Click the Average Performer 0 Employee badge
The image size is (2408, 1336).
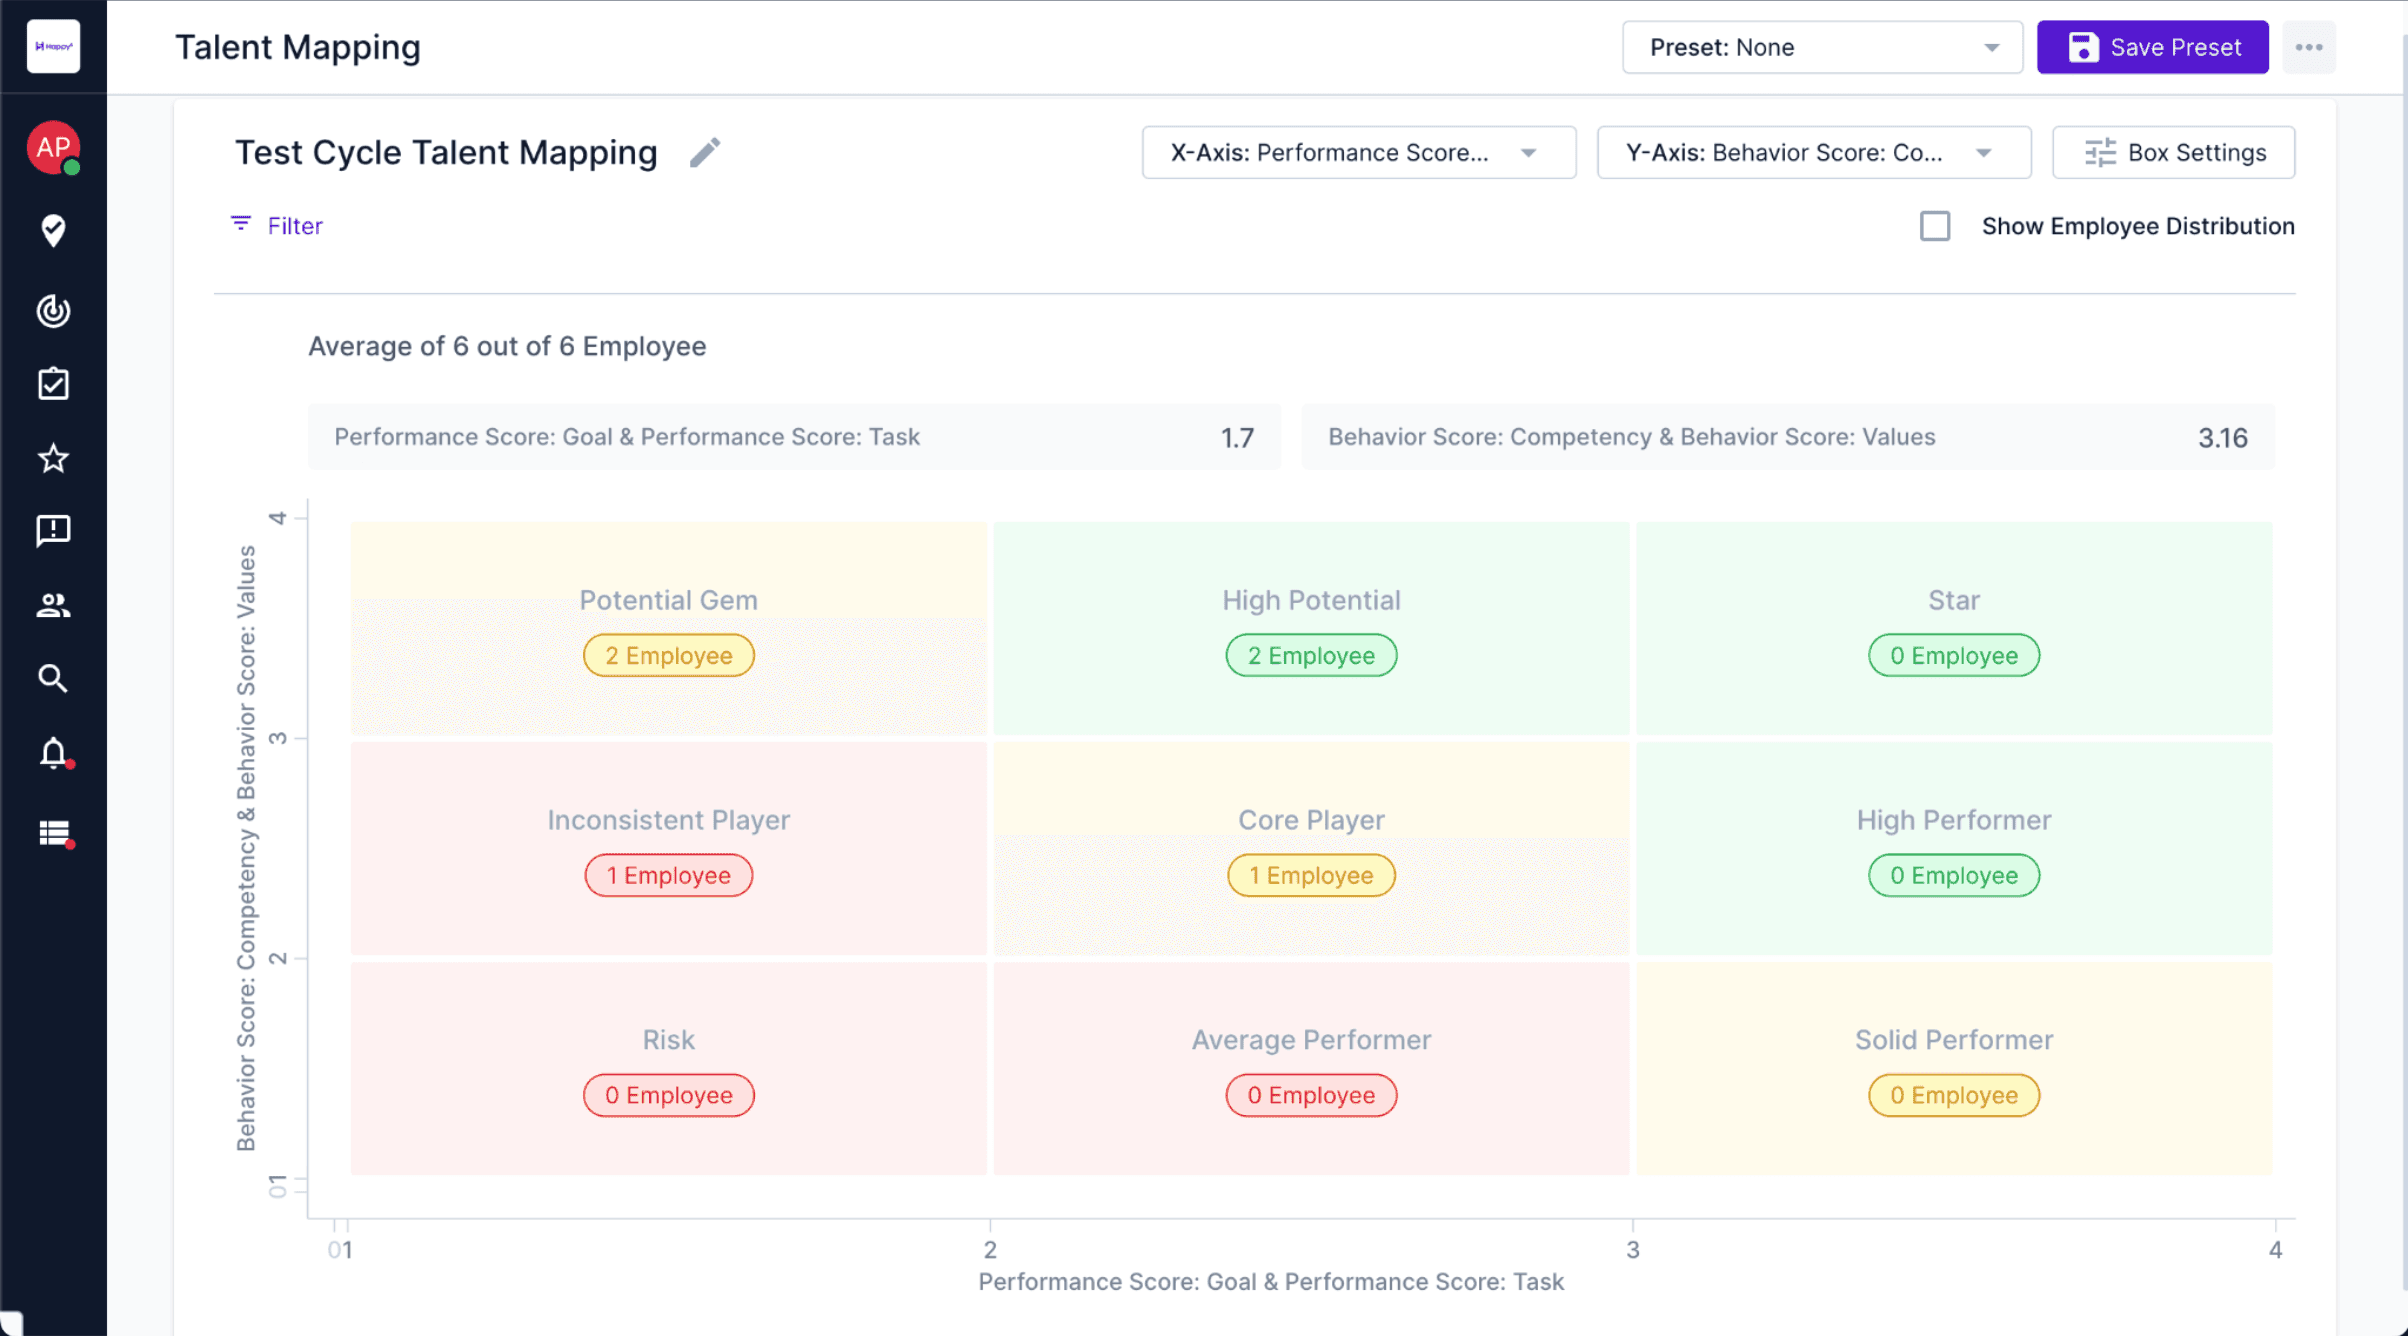coord(1311,1095)
